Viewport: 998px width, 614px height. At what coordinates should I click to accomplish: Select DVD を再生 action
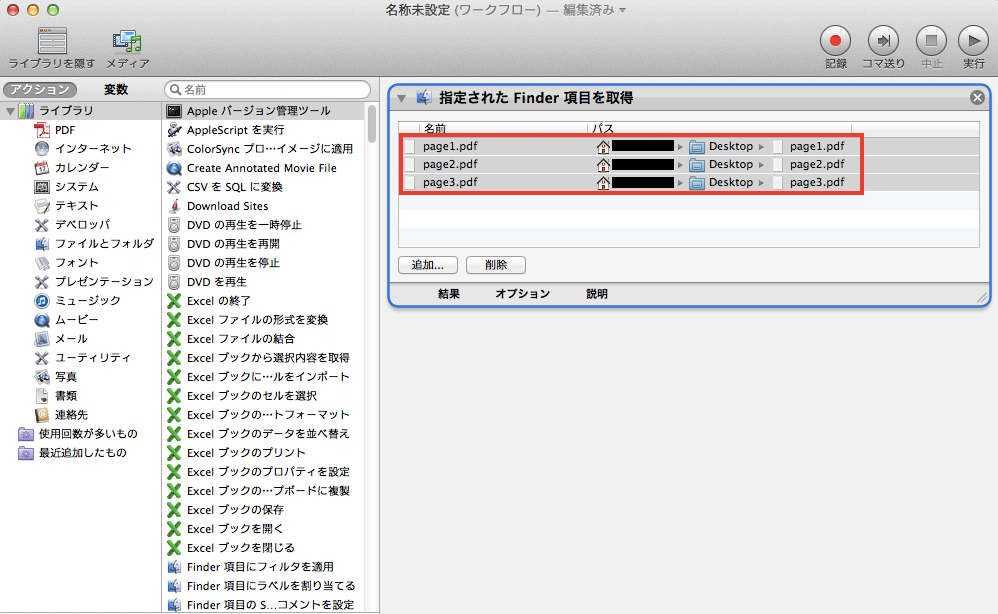pos(264,282)
